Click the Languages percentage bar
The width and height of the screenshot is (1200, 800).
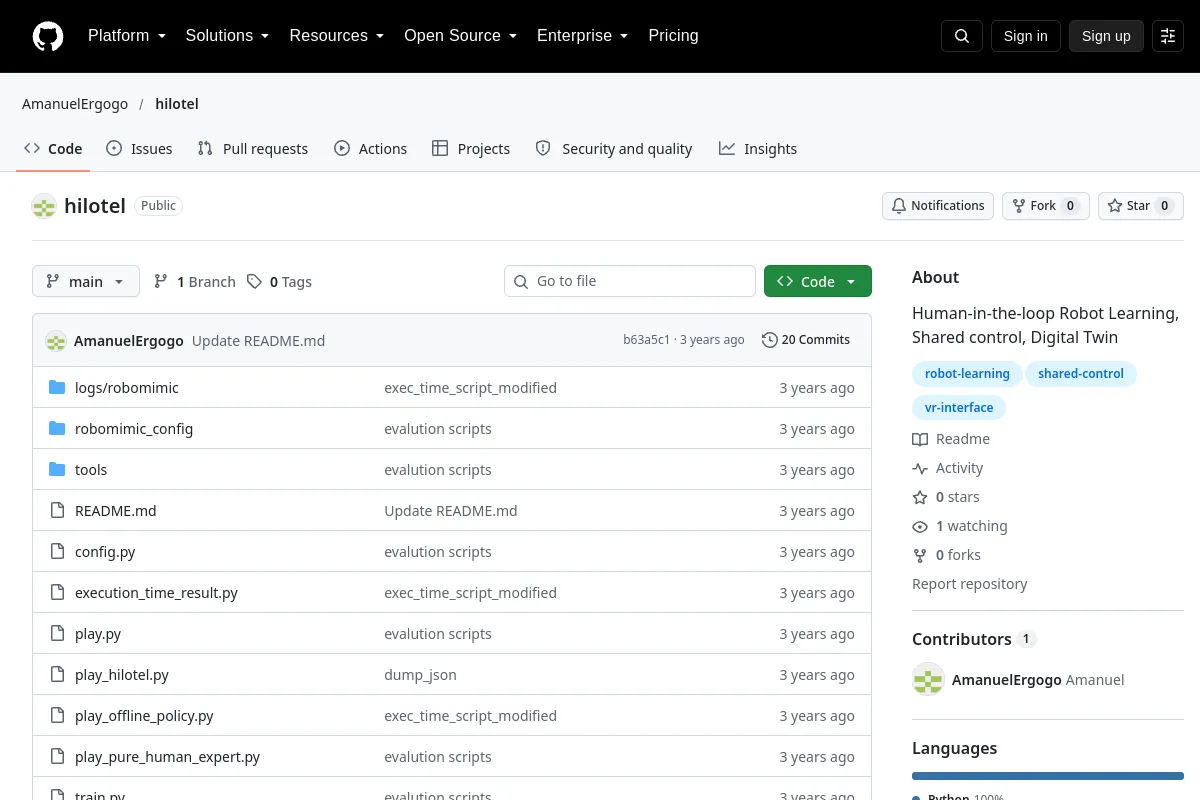[x=1048, y=776]
